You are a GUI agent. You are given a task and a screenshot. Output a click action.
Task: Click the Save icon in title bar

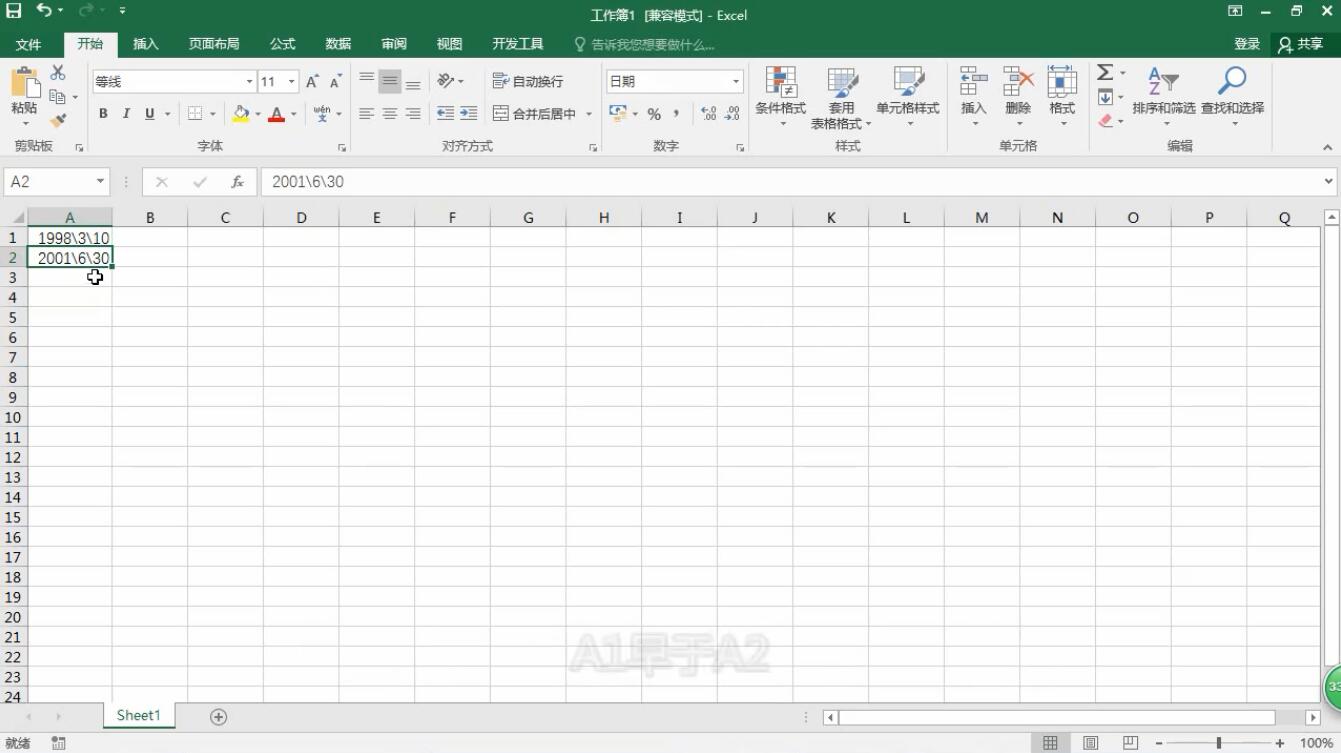[x=14, y=11]
